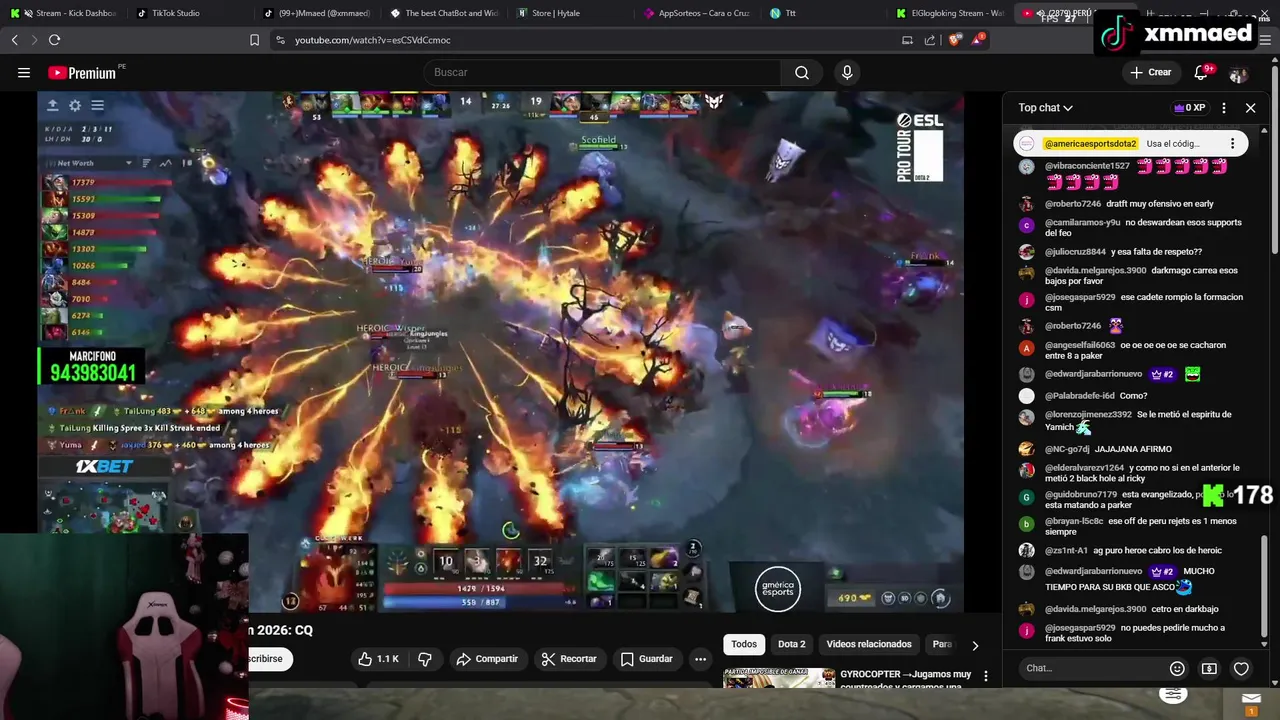Click username @Palabradefe-i6d in chat

click(x=1080, y=396)
